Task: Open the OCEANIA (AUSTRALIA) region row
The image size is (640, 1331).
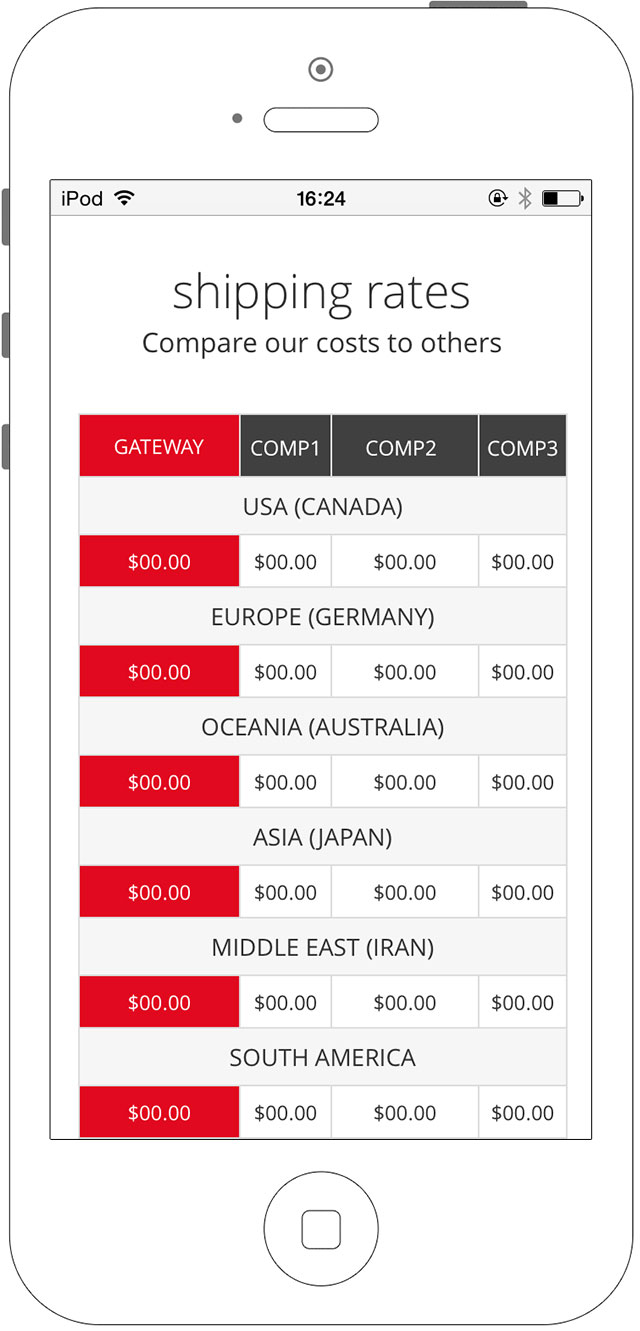Action: (323, 726)
